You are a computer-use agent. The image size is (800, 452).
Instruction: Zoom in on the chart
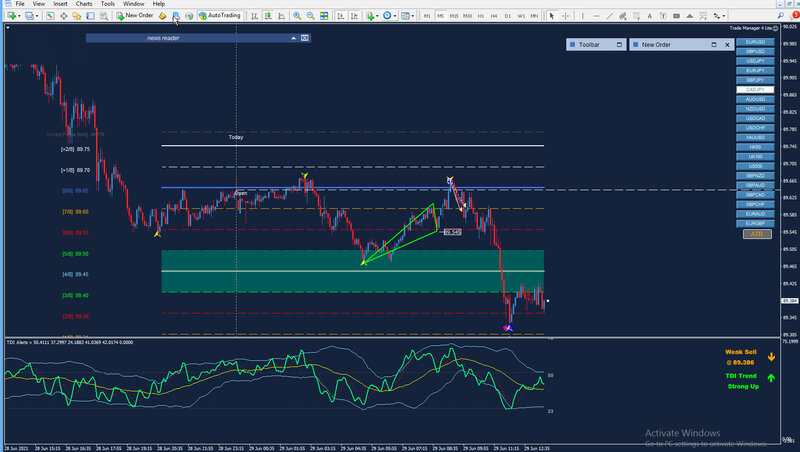(297, 16)
